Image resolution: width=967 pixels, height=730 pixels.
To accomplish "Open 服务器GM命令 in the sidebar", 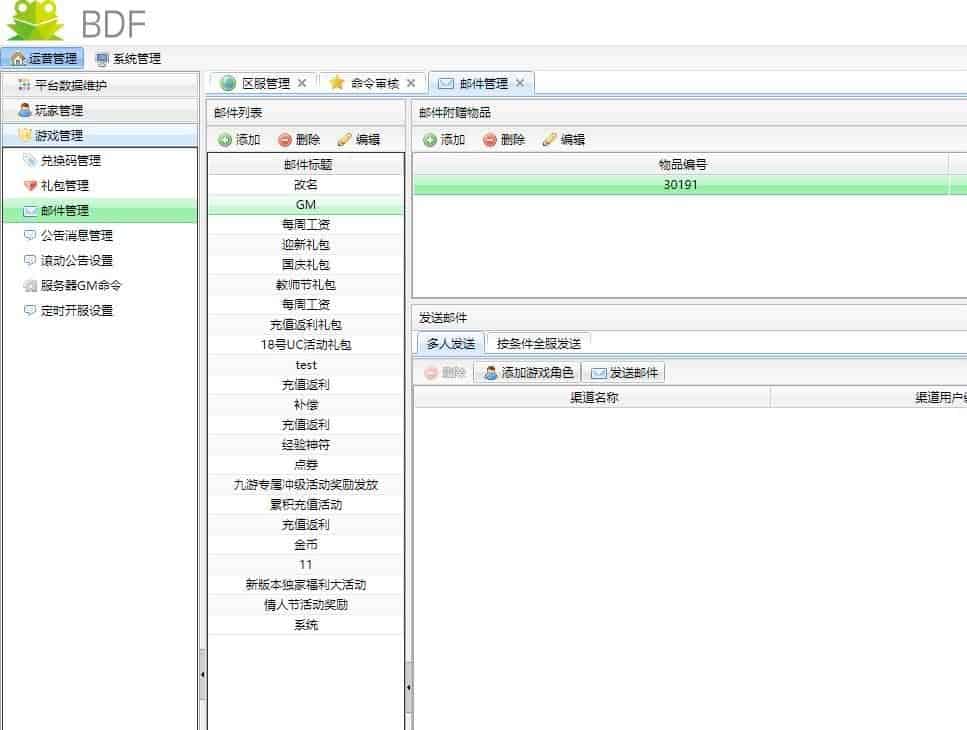I will (x=80, y=286).
